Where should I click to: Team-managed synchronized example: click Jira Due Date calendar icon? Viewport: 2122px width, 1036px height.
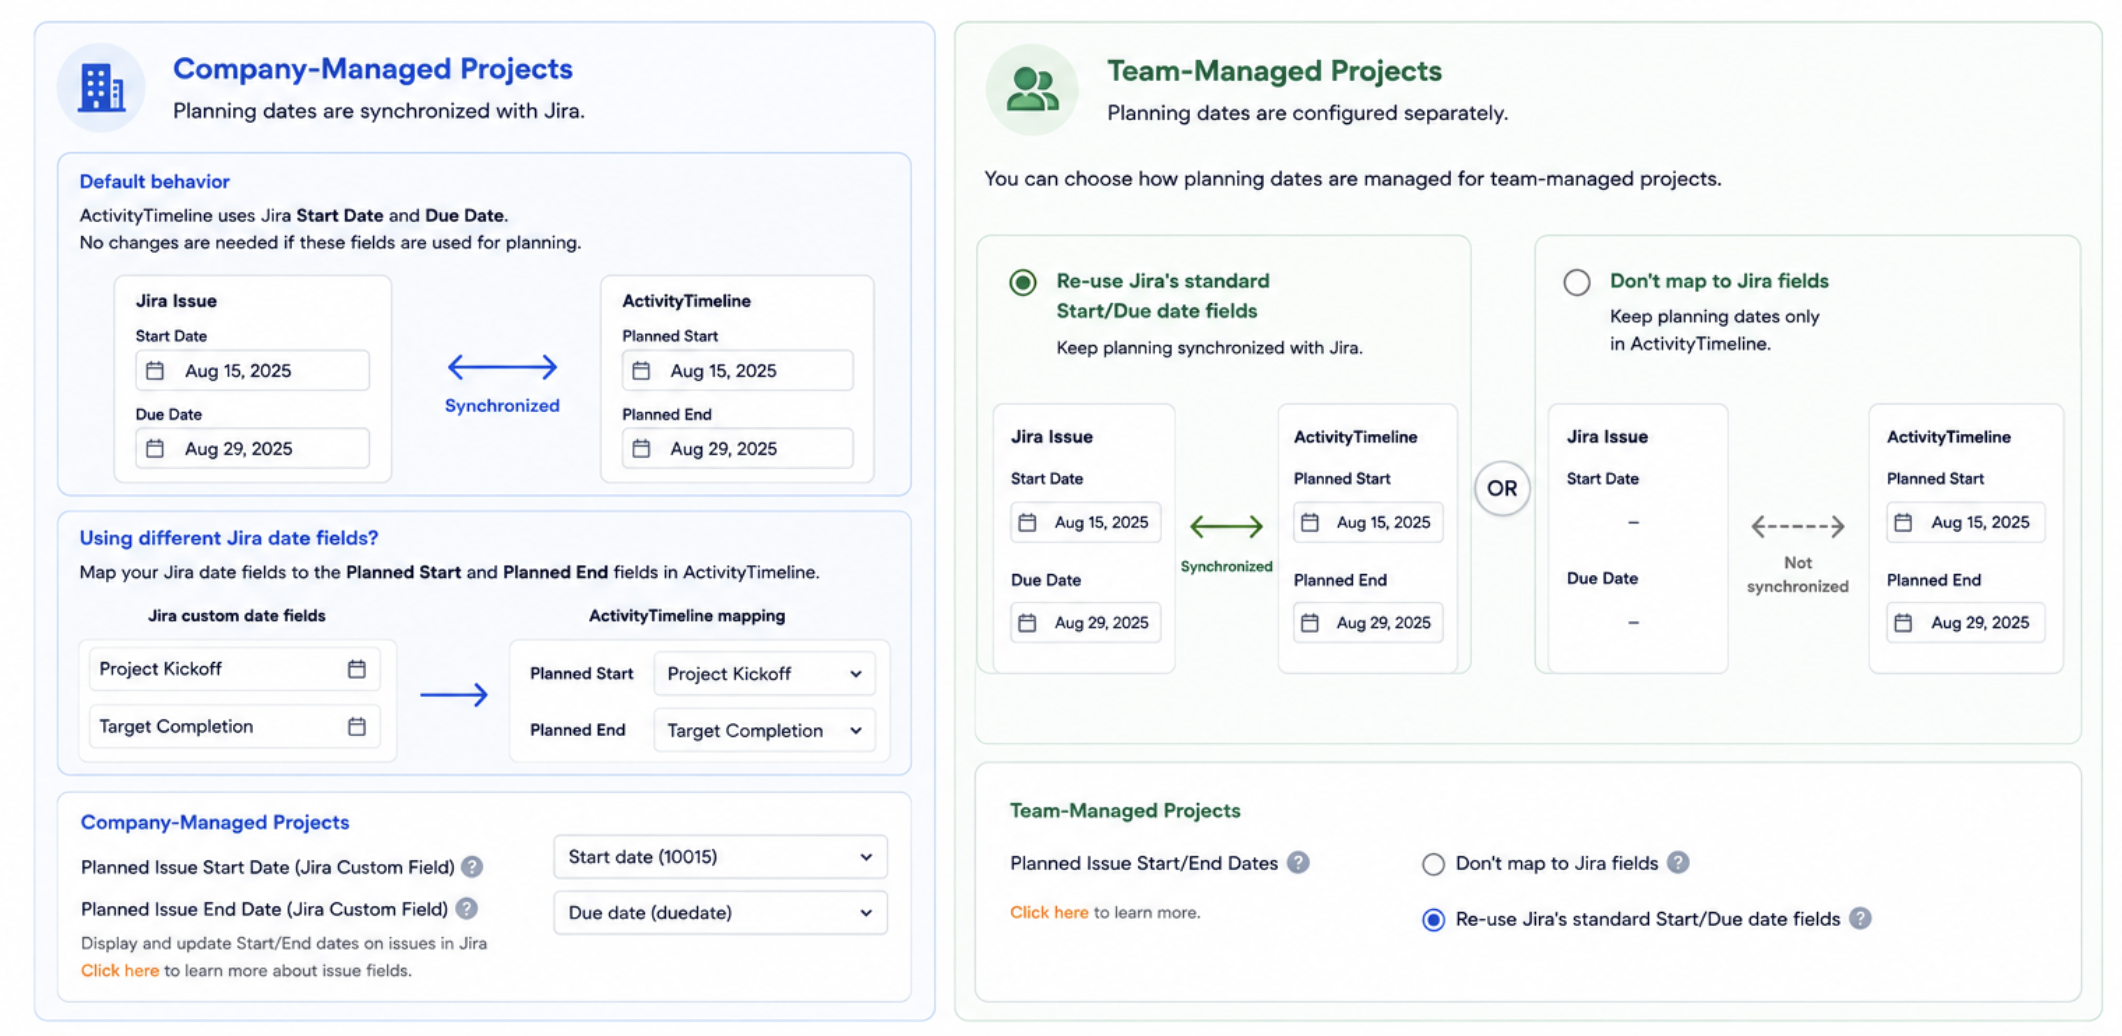(x=1027, y=623)
